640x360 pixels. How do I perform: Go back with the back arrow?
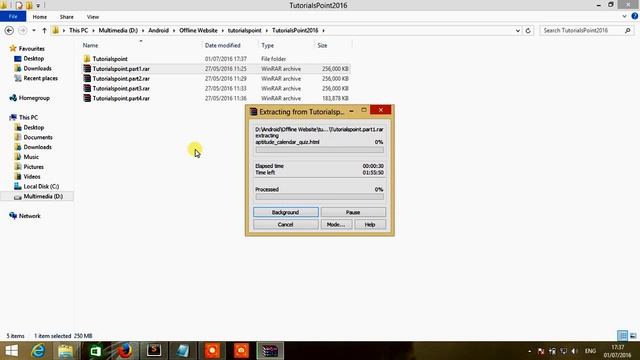point(9,31)
